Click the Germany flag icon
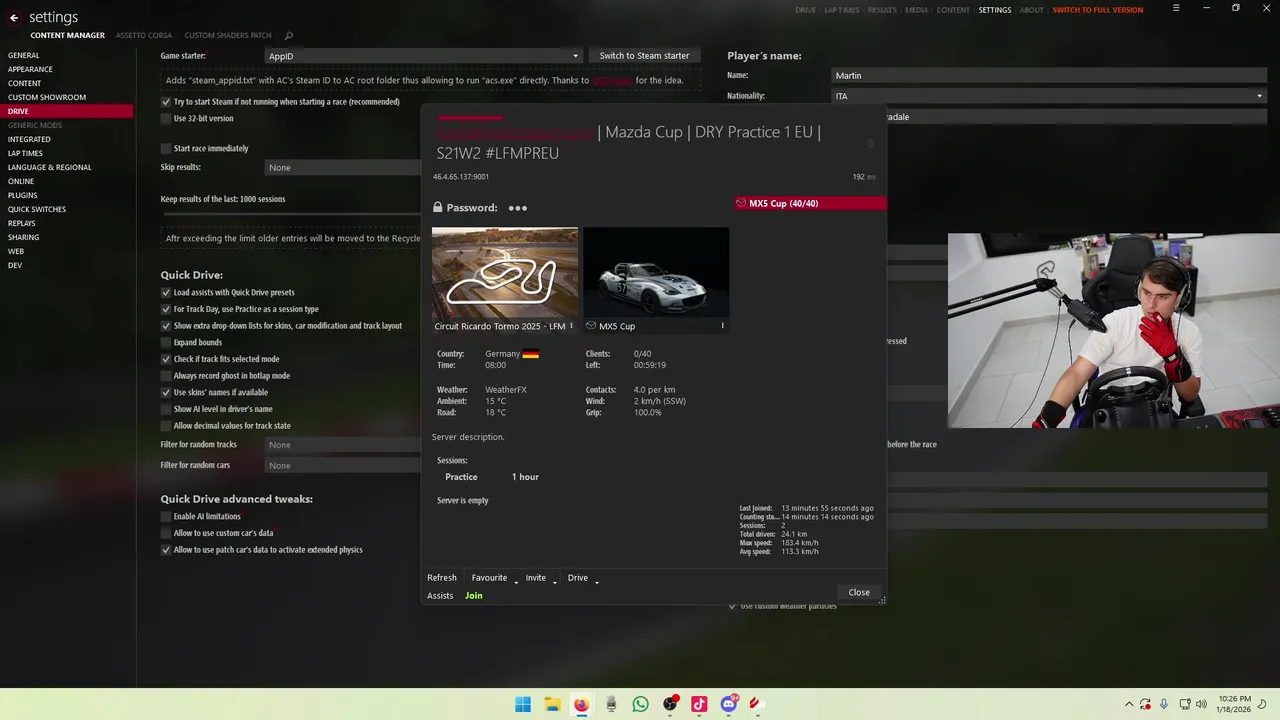This screenshot has height=720, width=1280. coord(530,354)
